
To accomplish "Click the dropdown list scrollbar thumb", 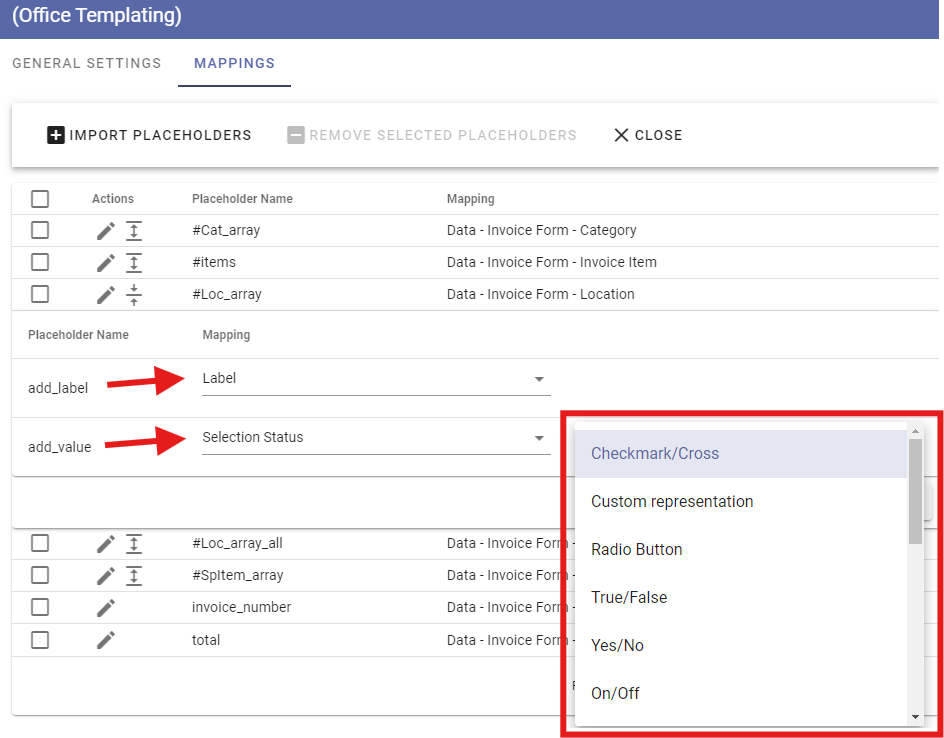I will click(915, 491).
